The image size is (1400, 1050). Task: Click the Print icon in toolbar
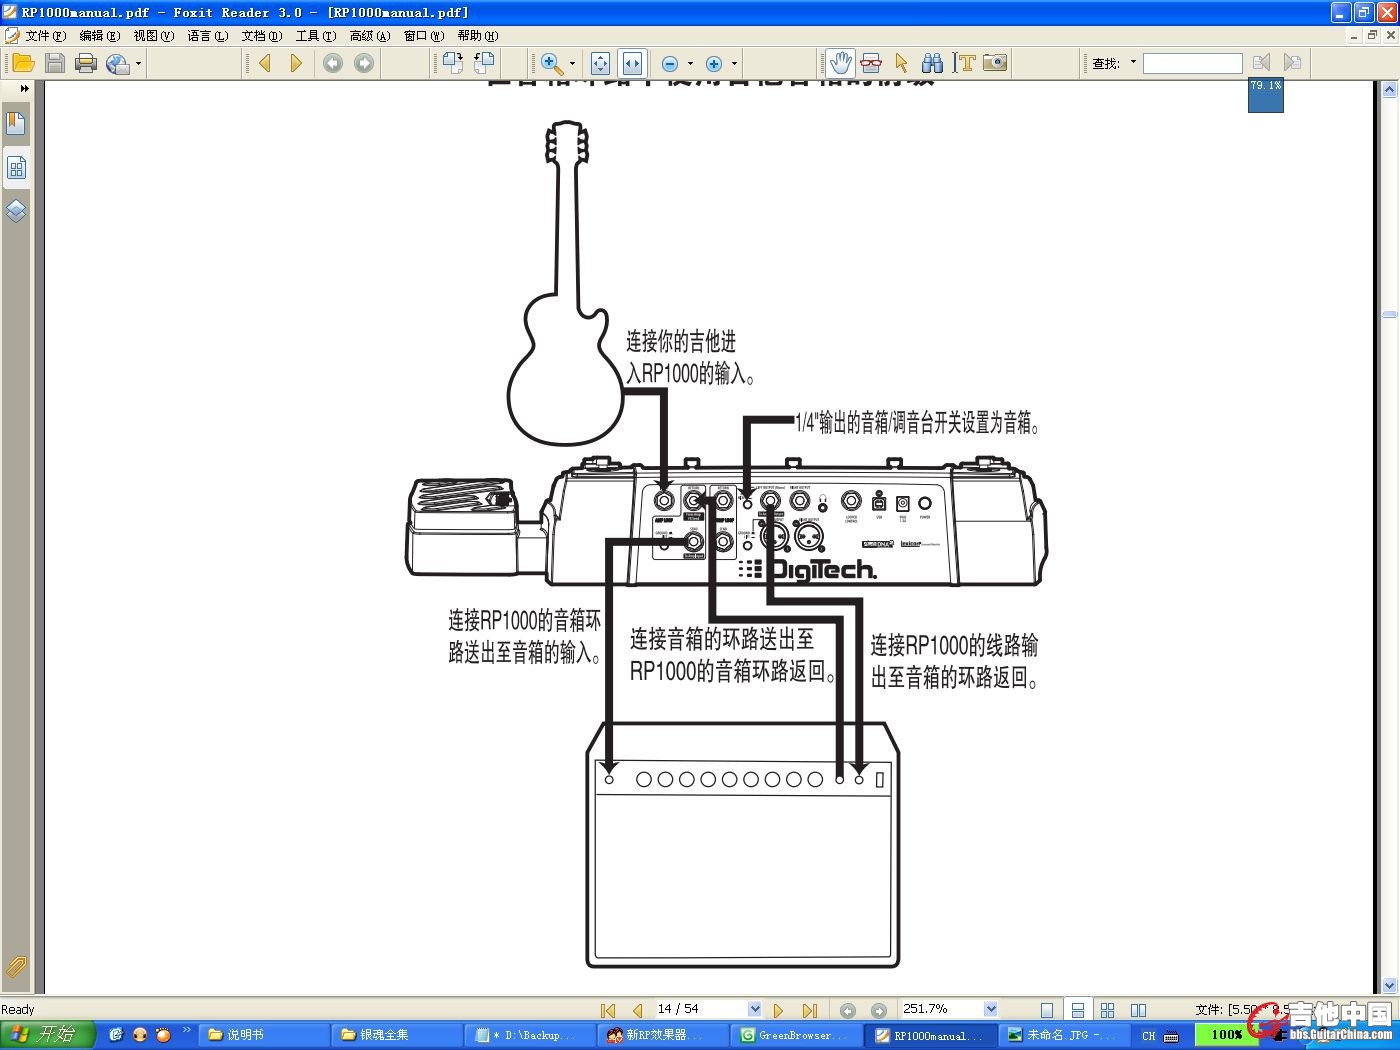click(86, 63)
